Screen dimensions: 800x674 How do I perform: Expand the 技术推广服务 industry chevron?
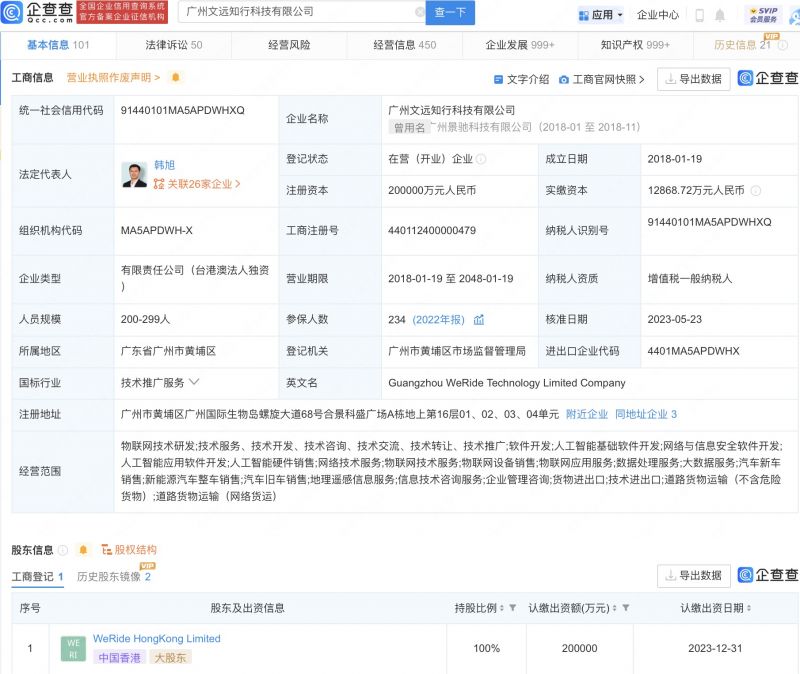point(194,382)
